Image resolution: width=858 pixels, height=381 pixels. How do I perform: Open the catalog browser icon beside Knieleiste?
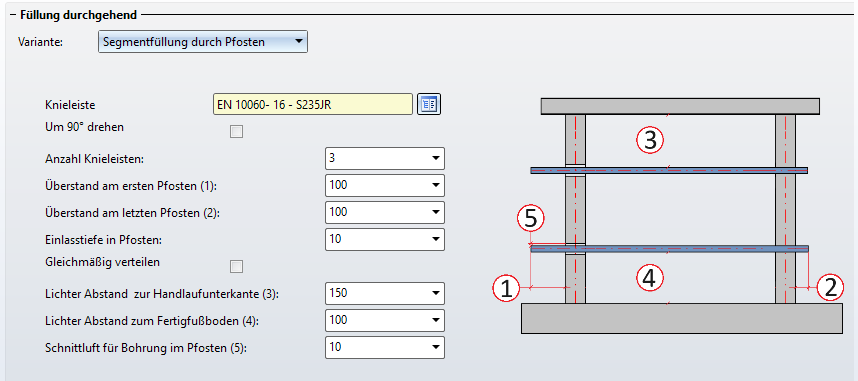[429, 104]
